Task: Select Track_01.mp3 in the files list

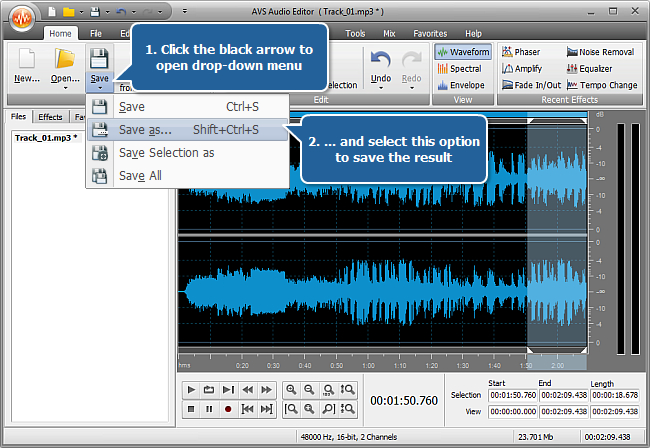Action: [x=46, y=138]
